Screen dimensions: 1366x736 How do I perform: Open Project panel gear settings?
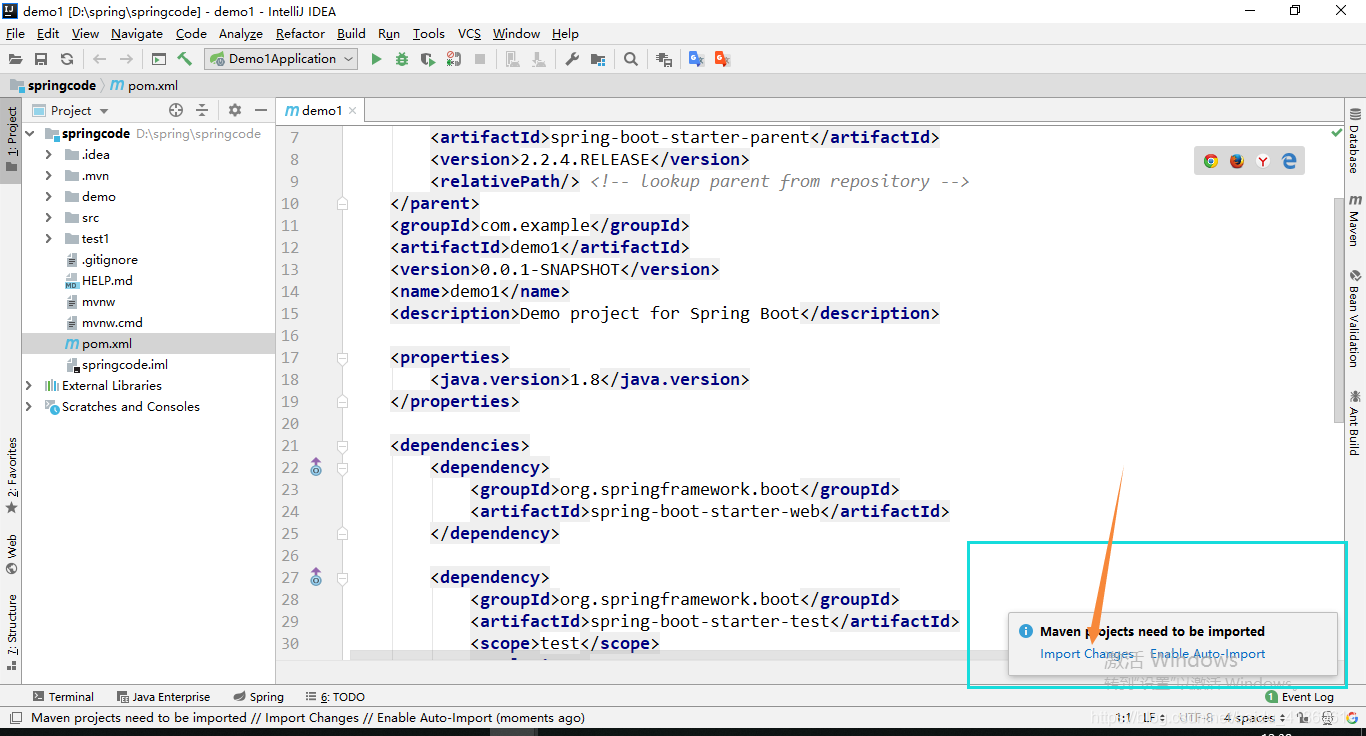(235, 110)
